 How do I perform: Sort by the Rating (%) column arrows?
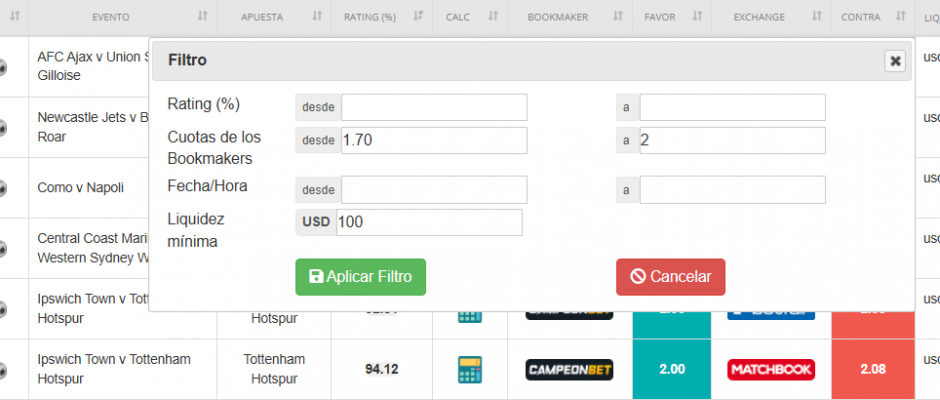click(418, 17)
